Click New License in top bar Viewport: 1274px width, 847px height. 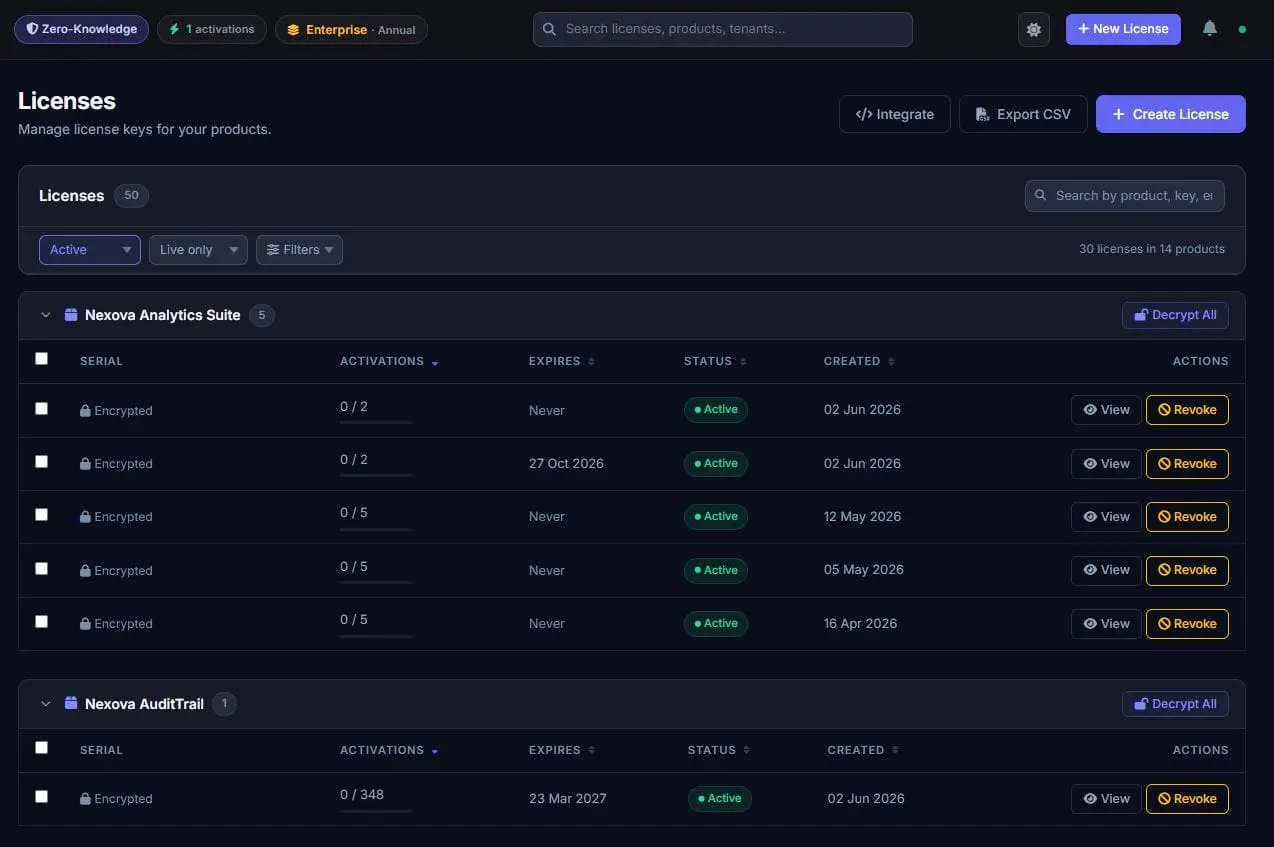[x=1123, y=29]
